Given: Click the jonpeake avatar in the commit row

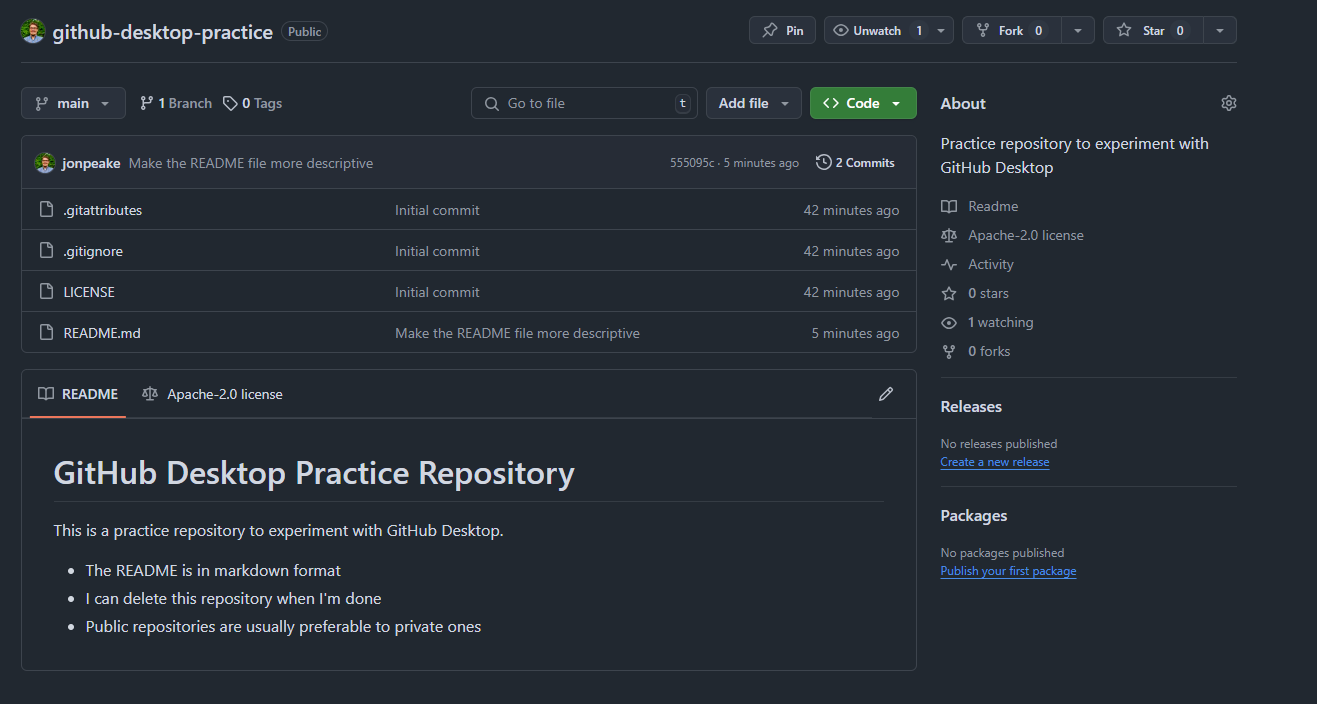Looking at the screenshot, I should (x=44, y=163).
